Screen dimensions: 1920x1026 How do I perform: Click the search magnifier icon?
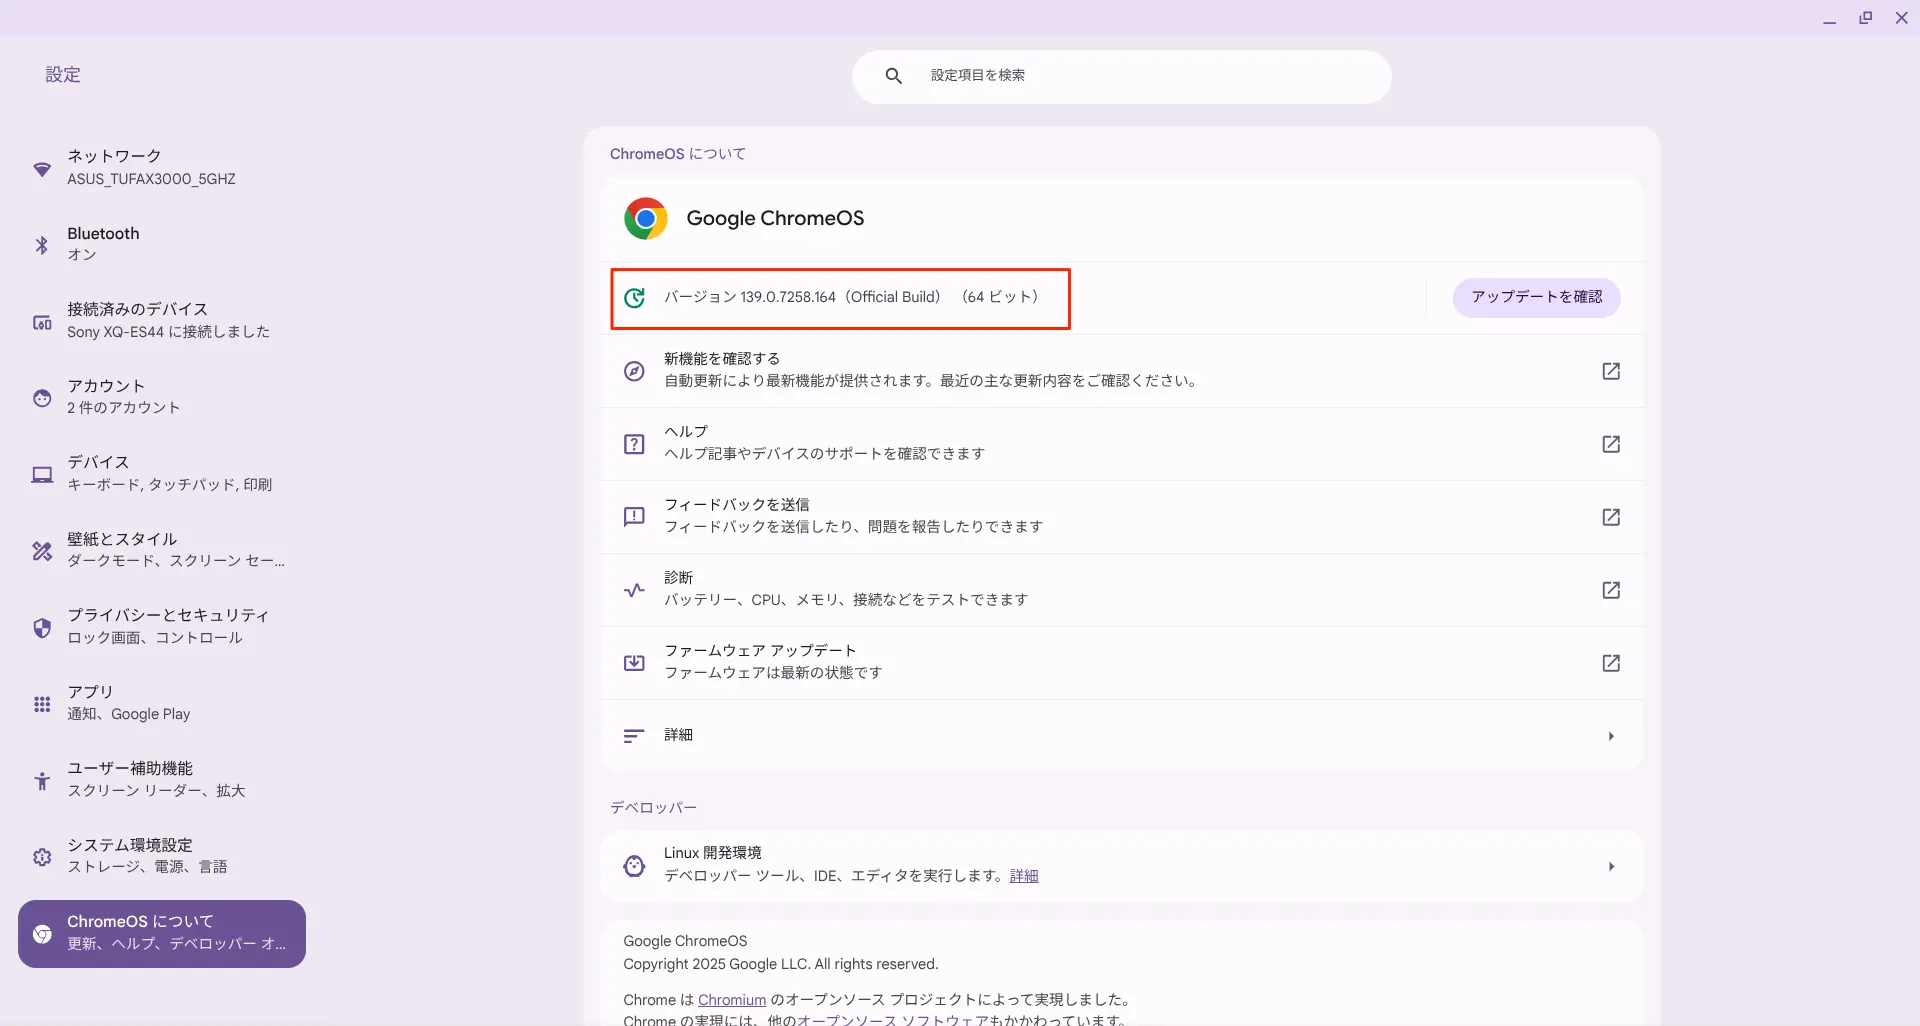[x=893, y=76]
